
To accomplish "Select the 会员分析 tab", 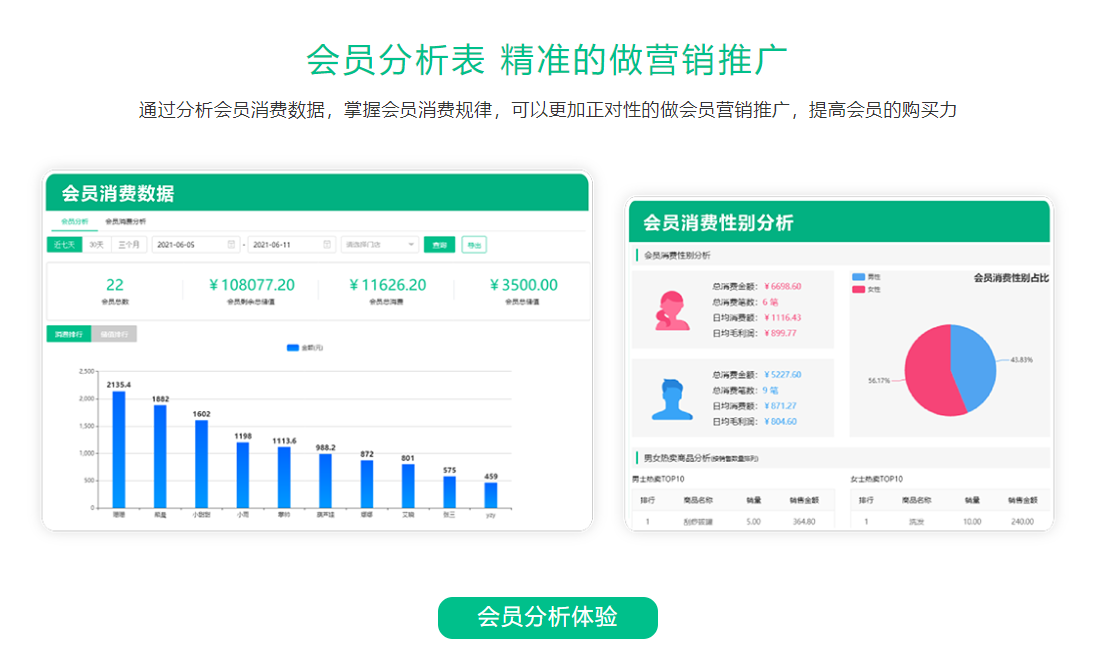I will [75, 221].
